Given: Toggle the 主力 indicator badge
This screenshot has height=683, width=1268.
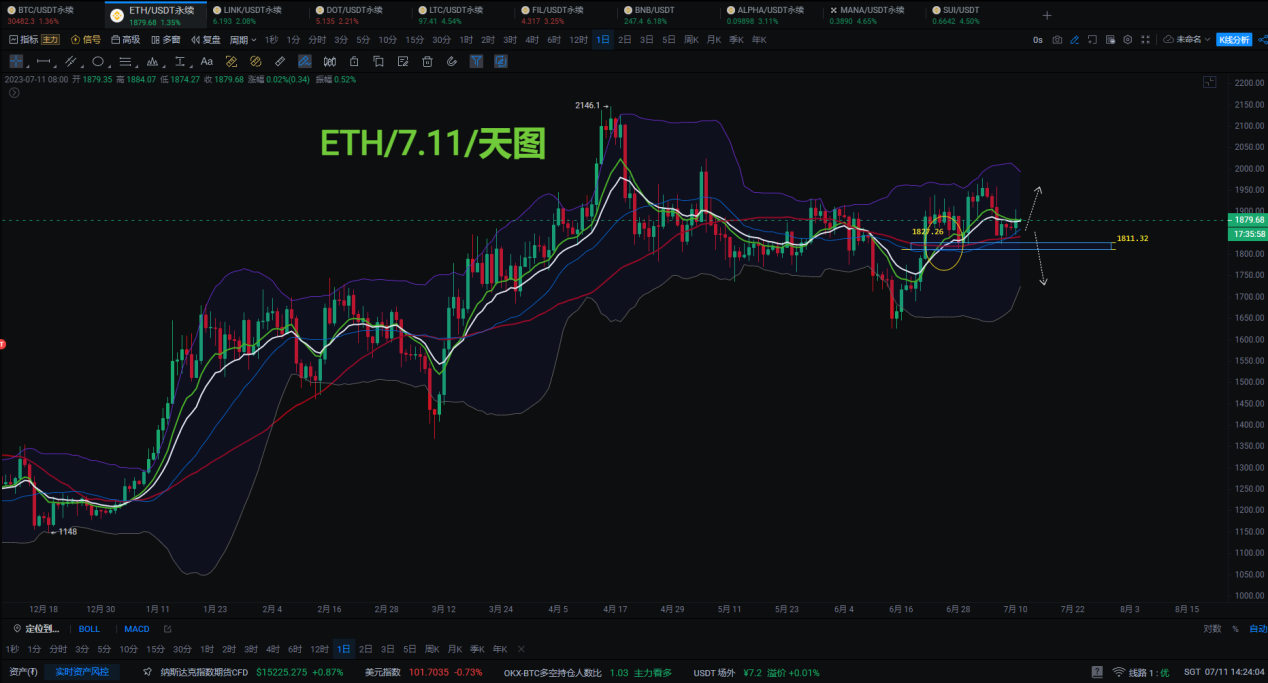Looking at the screenshot, I should (50, 40).
